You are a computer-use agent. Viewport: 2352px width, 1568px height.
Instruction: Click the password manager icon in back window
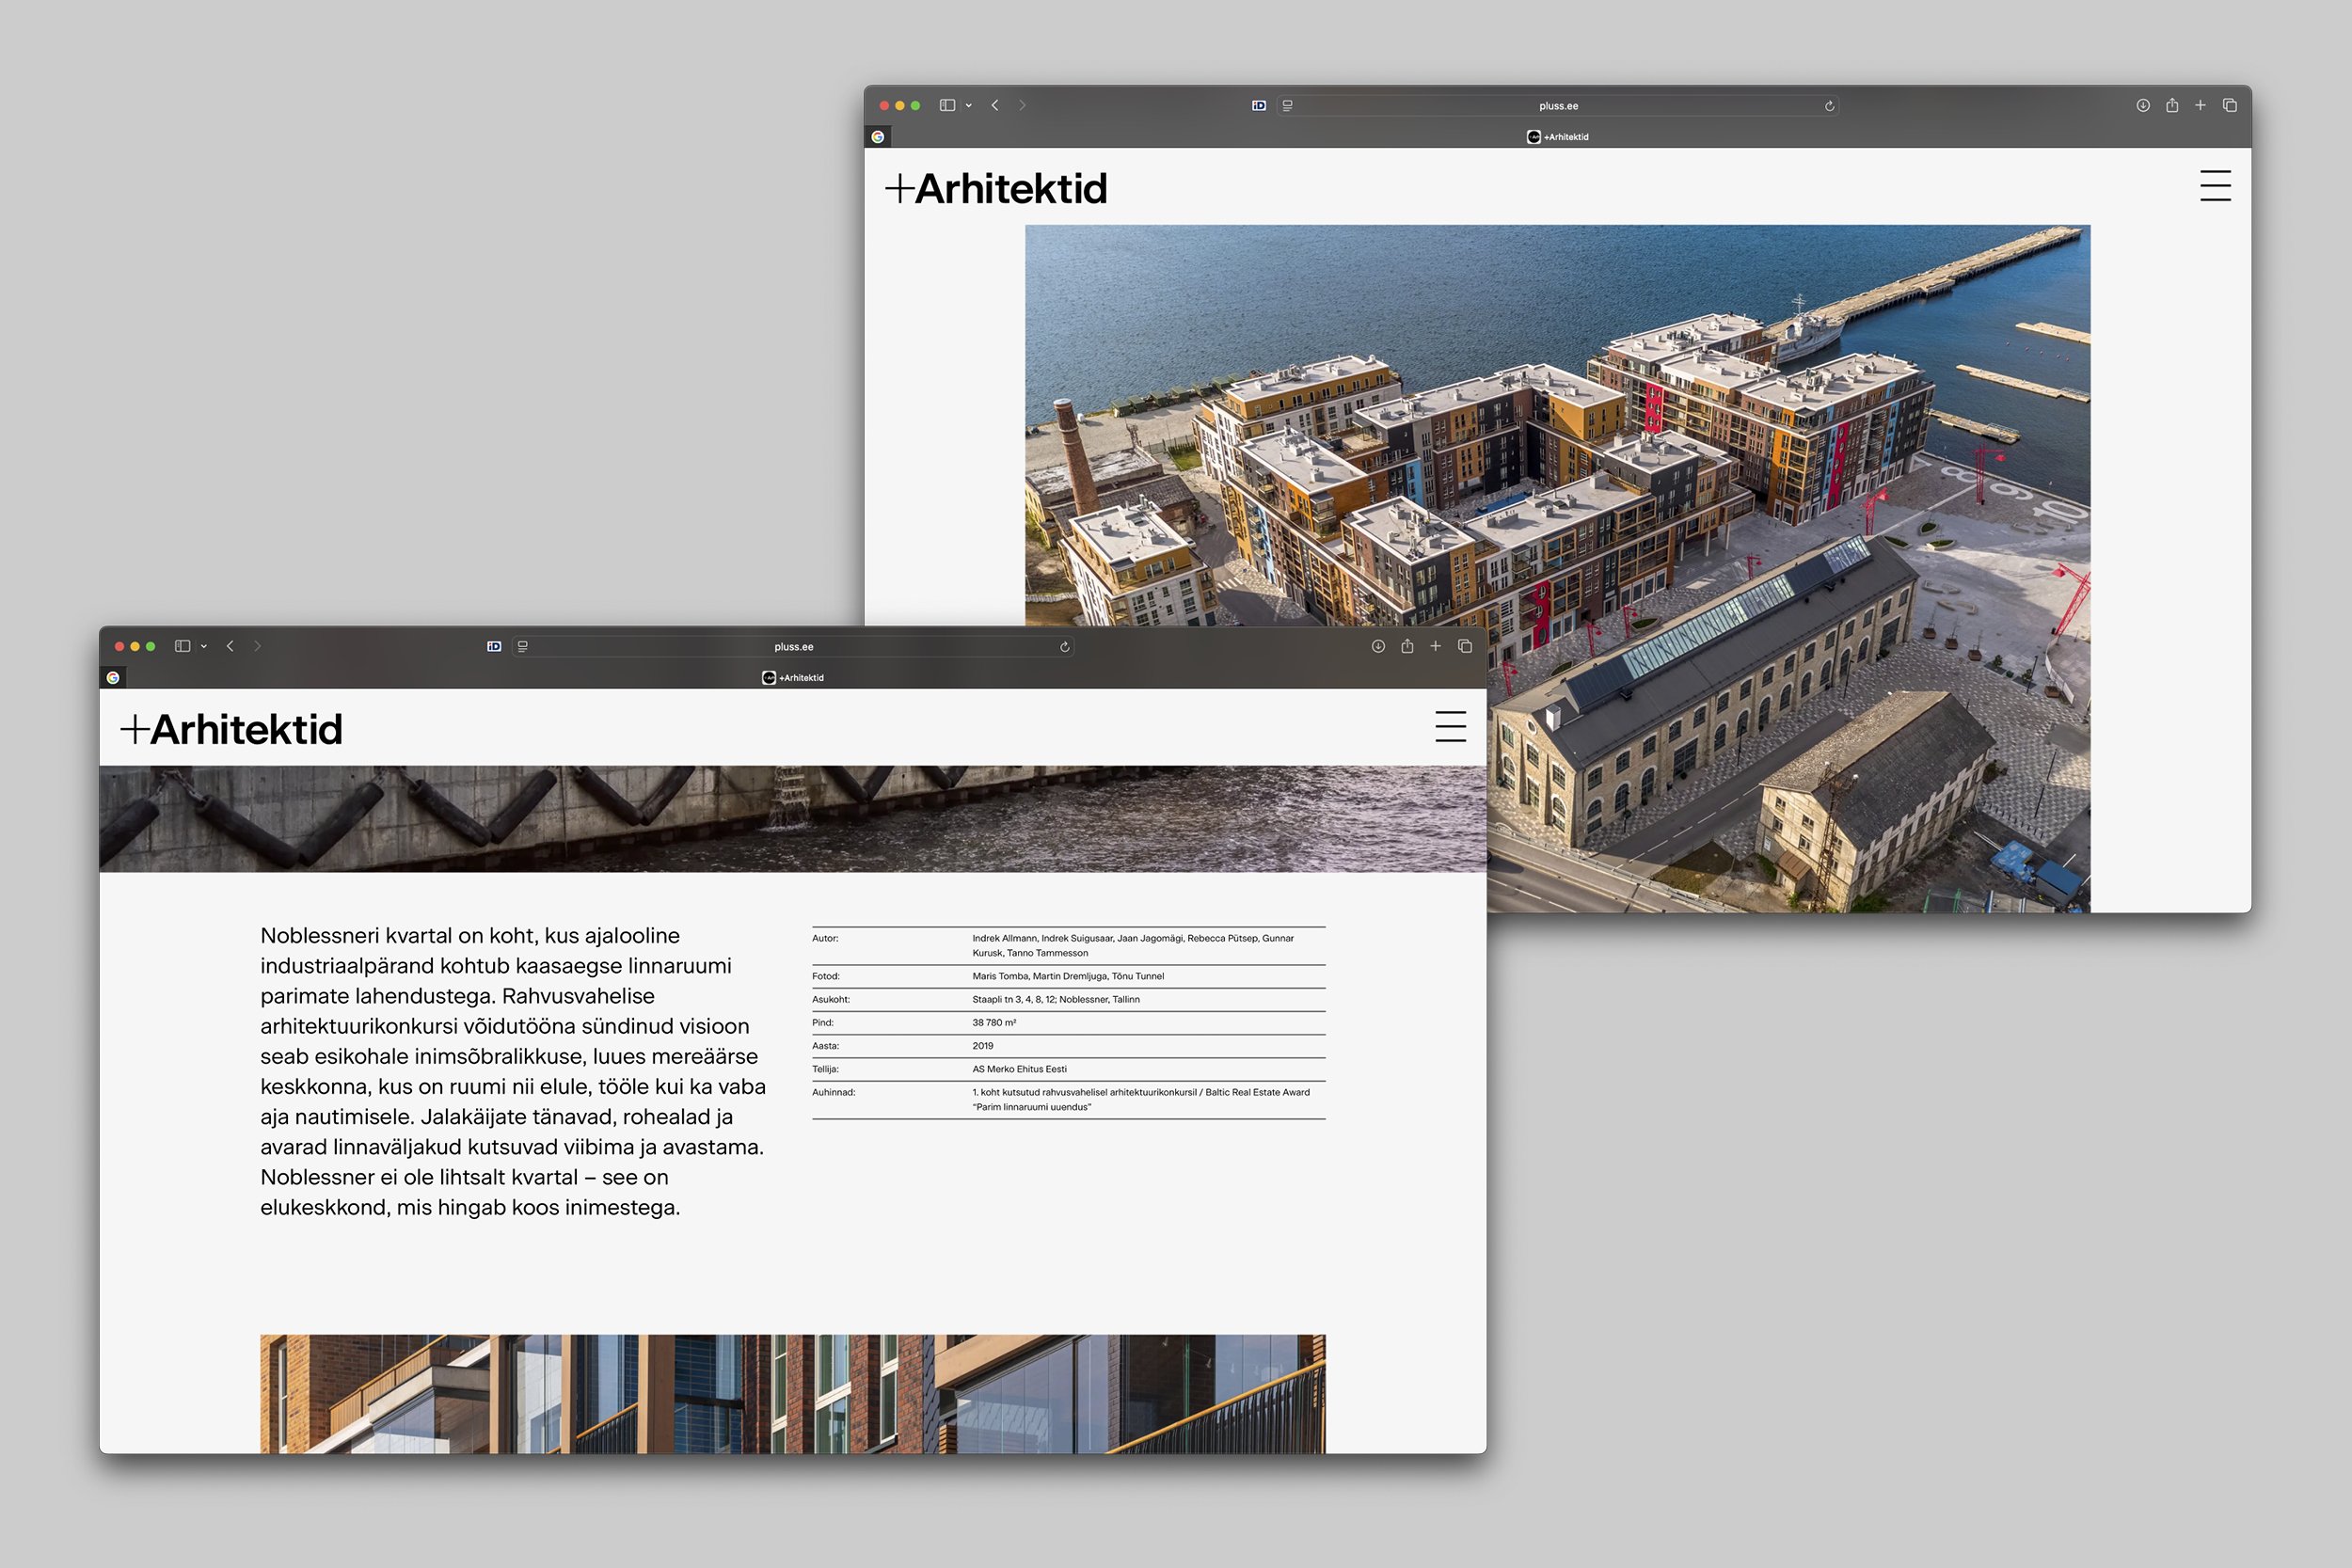[1259, 105]
